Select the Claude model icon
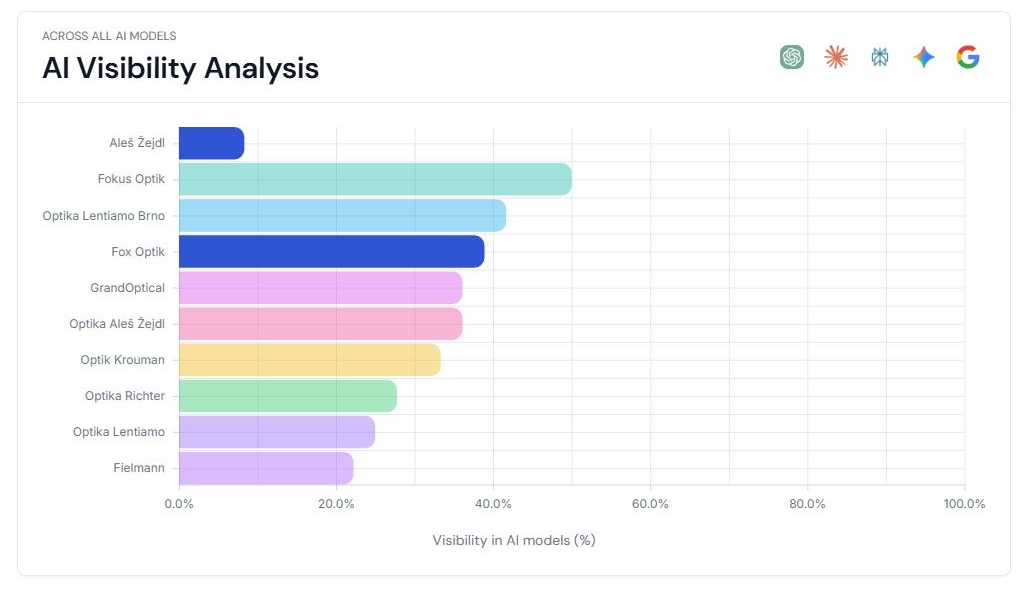1026x596 pixels. (x=835, y=57)
